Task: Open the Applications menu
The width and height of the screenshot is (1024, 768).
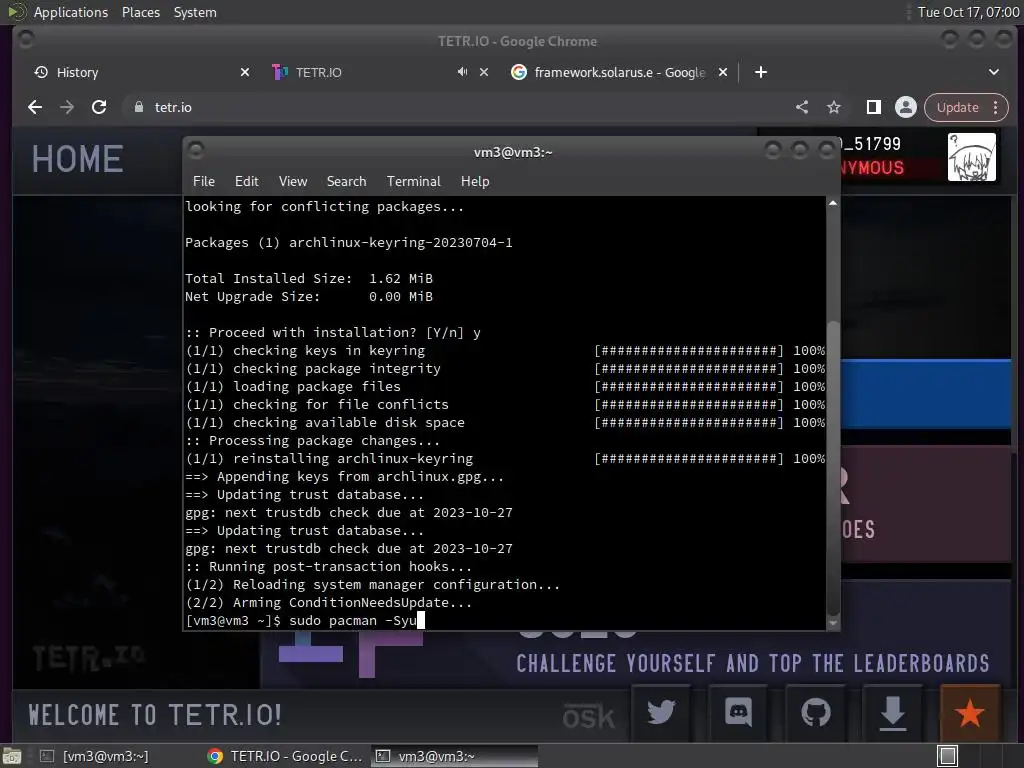Action: [x=71, y=12]
